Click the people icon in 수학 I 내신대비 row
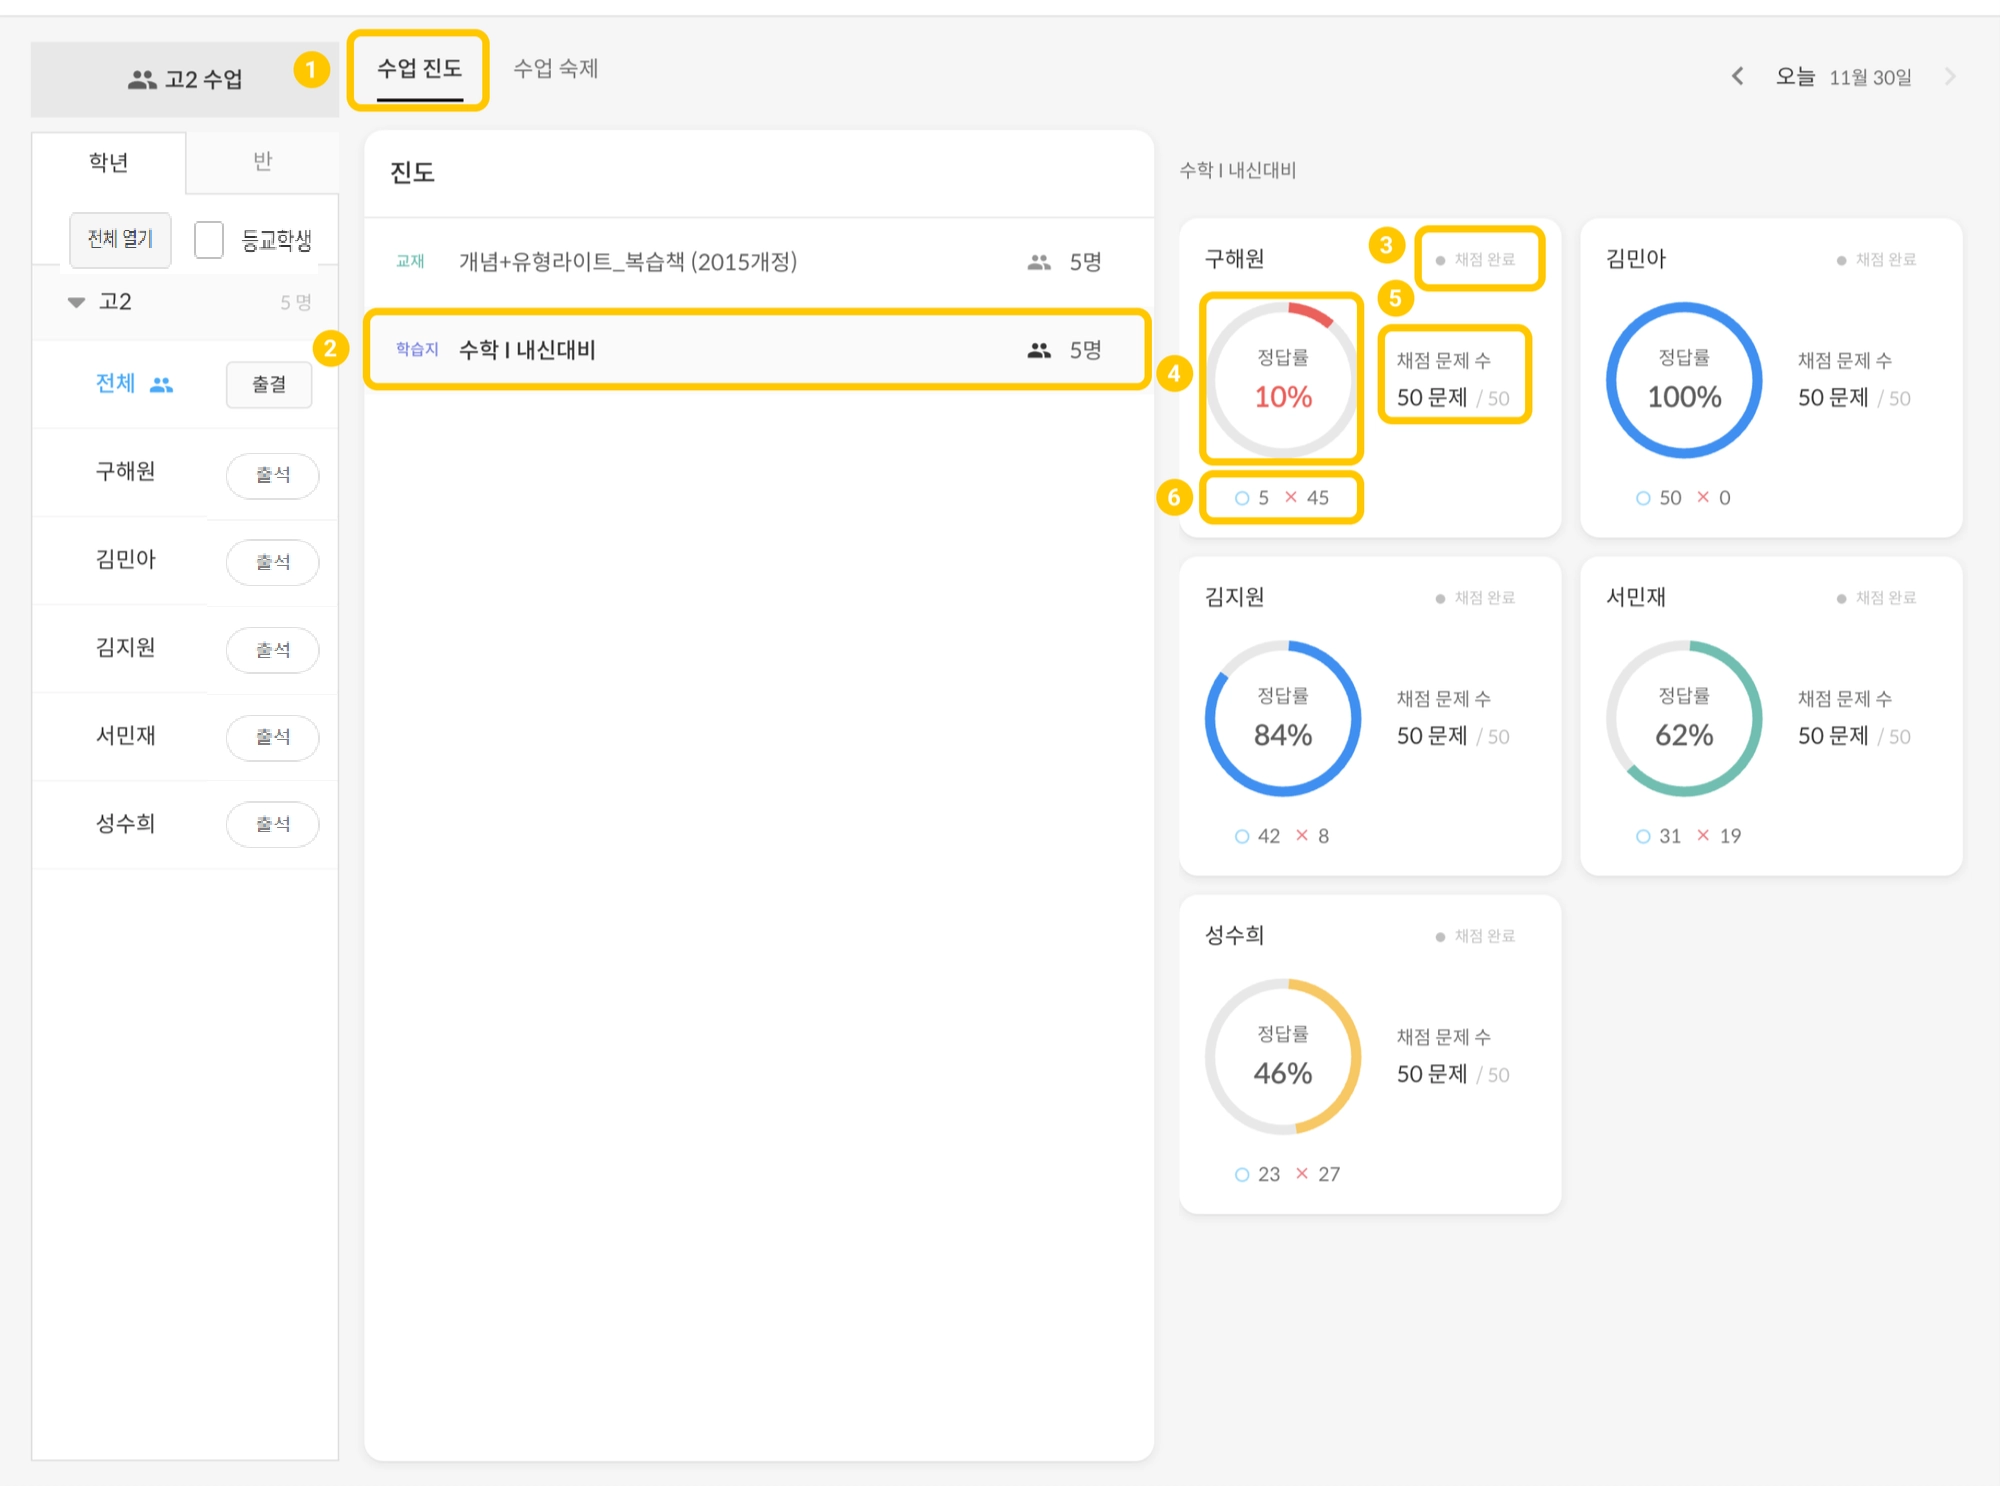2000x1486 pixels. click(x=1039, y=350)
